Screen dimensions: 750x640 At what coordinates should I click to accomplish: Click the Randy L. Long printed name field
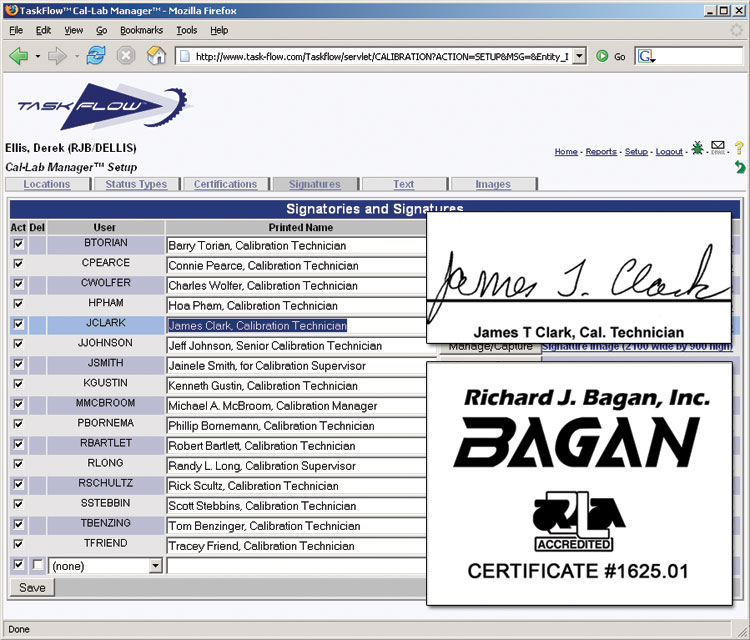click(x=296, y=466)
